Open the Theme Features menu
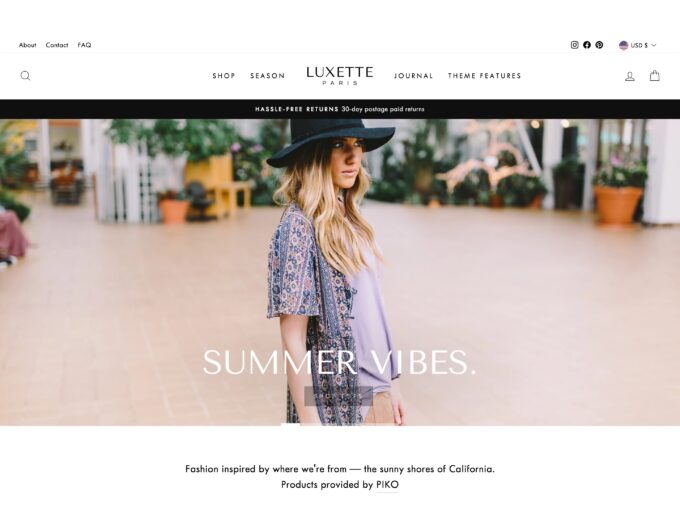The height and width of the screenshot is (510, 680). [x=484, y=76]
